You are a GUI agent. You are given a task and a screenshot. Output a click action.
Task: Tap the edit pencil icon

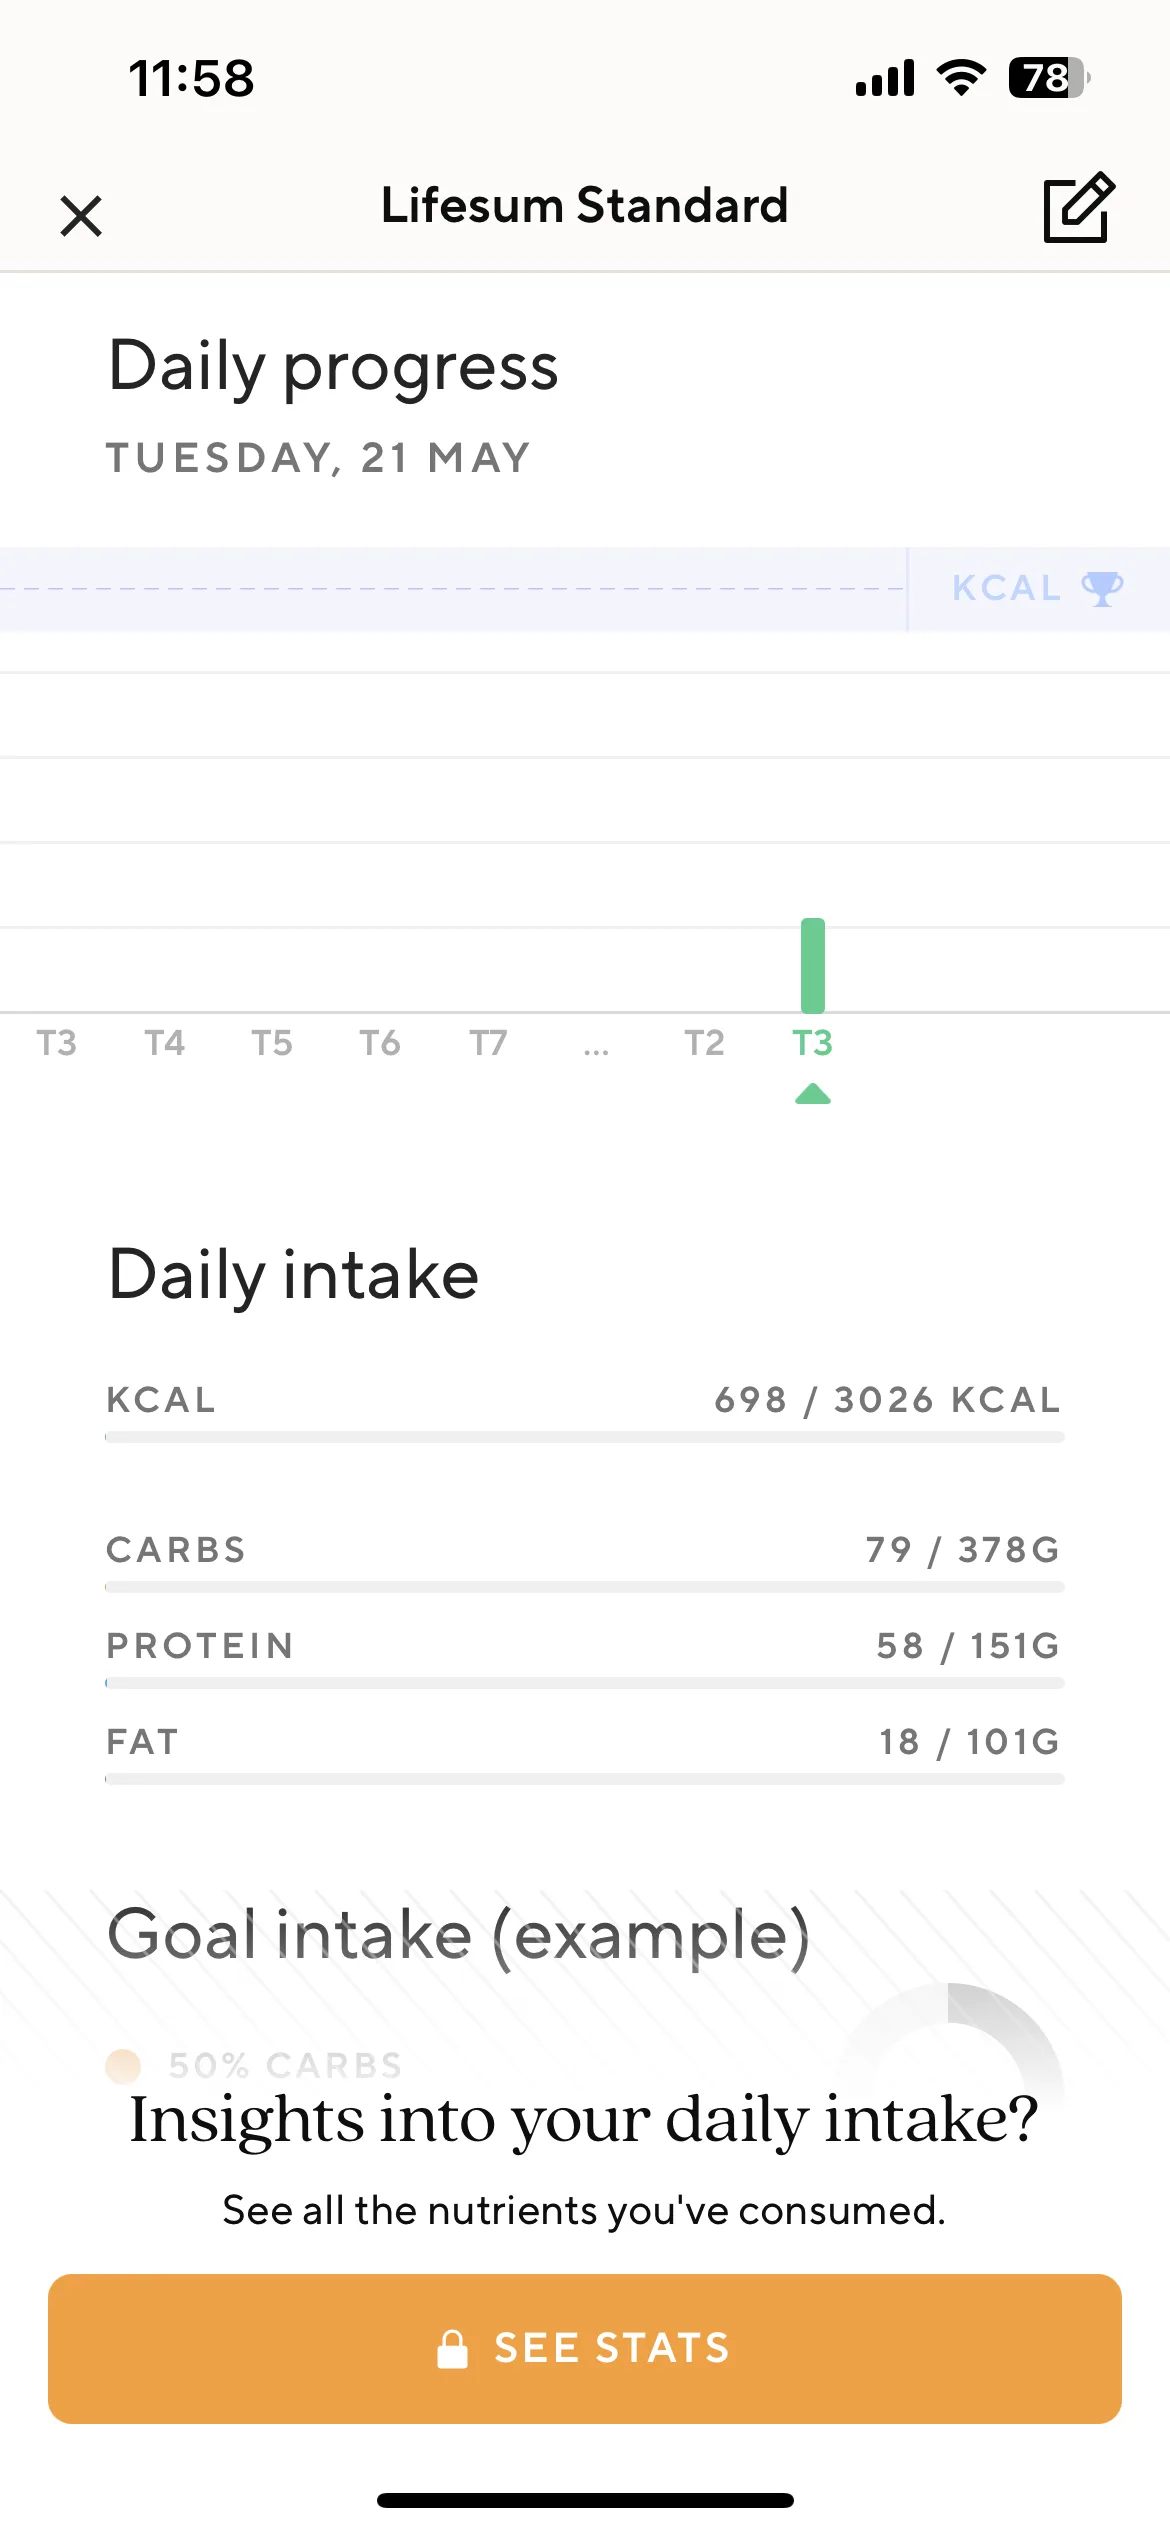(x=1078, y=207)
